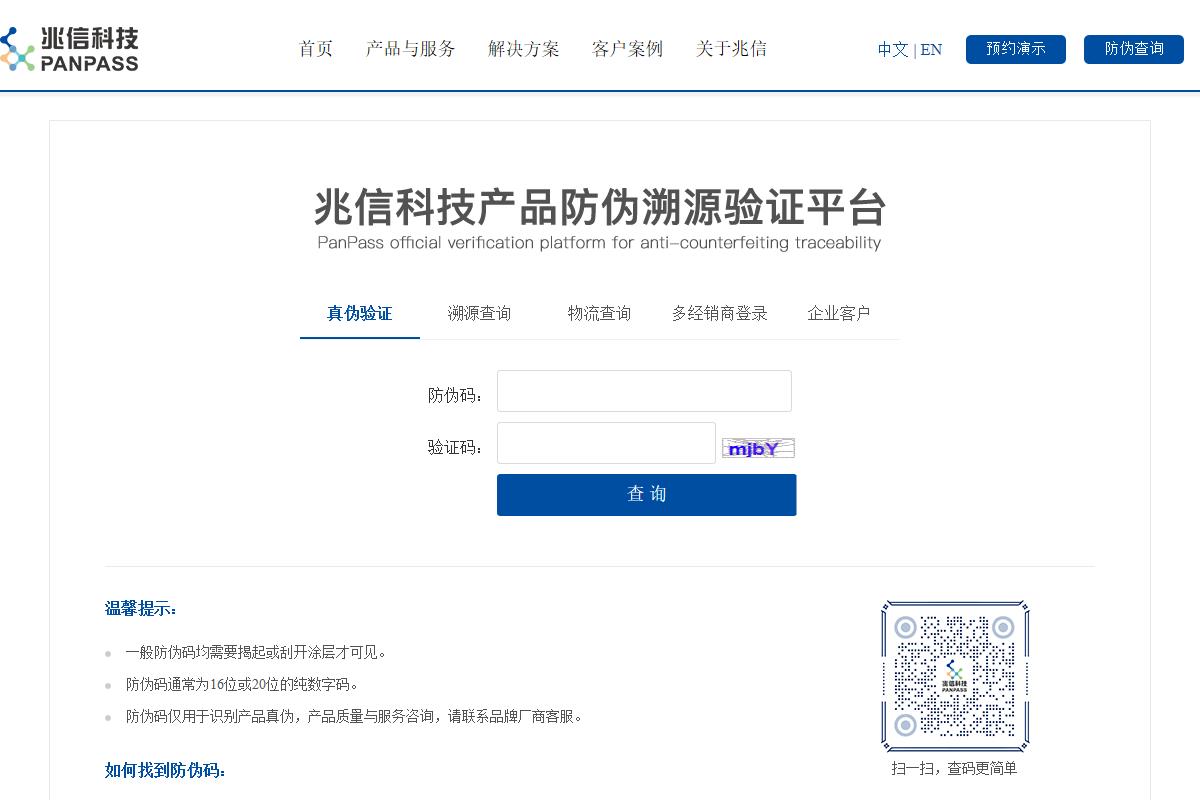The image size is (1200, 800).
Task: Switch to the 物流查询 tab
Action: [x=600, y=313]
